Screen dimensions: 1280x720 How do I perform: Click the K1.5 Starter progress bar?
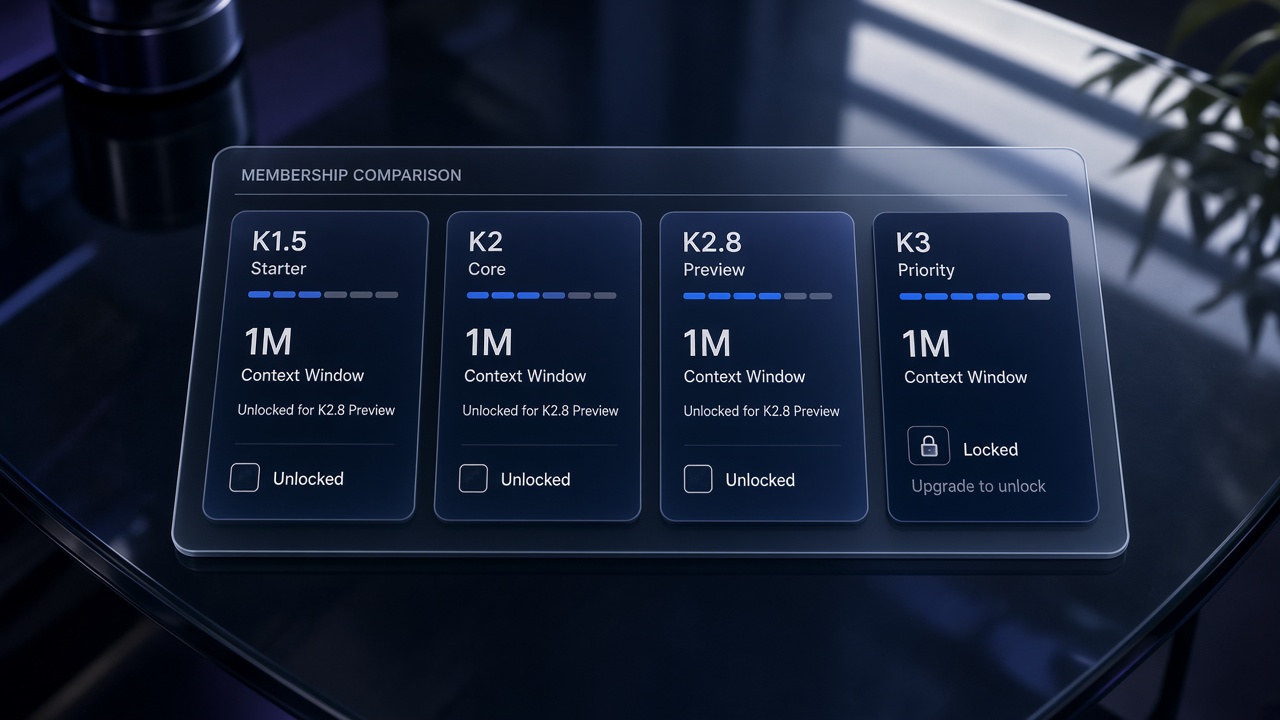323,295
